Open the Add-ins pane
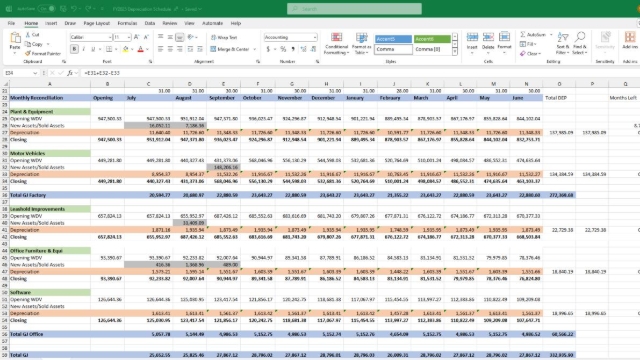This screenshot has height=360, width=640. click(630, 41)
